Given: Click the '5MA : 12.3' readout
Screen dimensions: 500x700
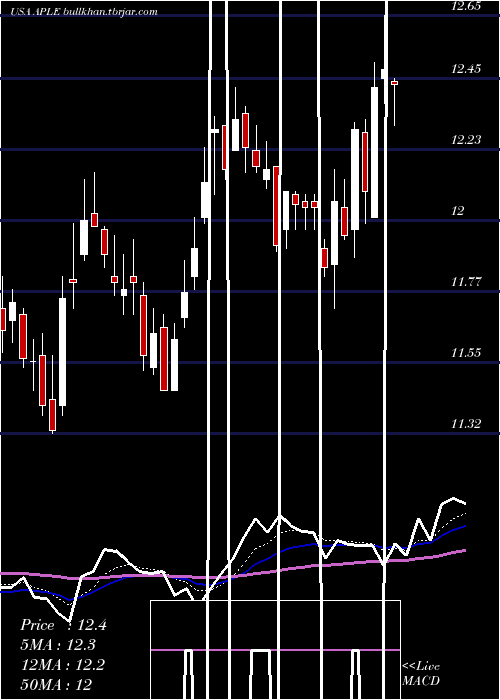Looking at the screenshot, I should pos(58,645).
